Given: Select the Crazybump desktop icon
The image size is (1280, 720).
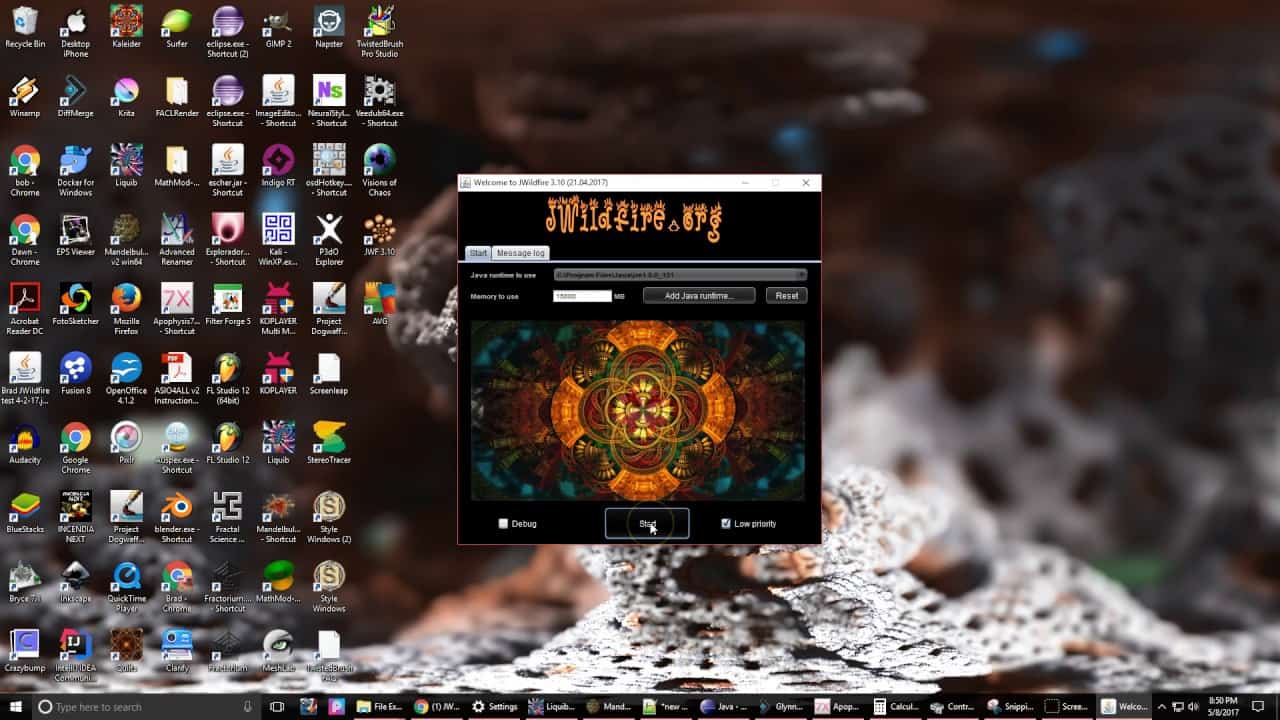Looking at the screenshot, I should [x=25, y=650].
